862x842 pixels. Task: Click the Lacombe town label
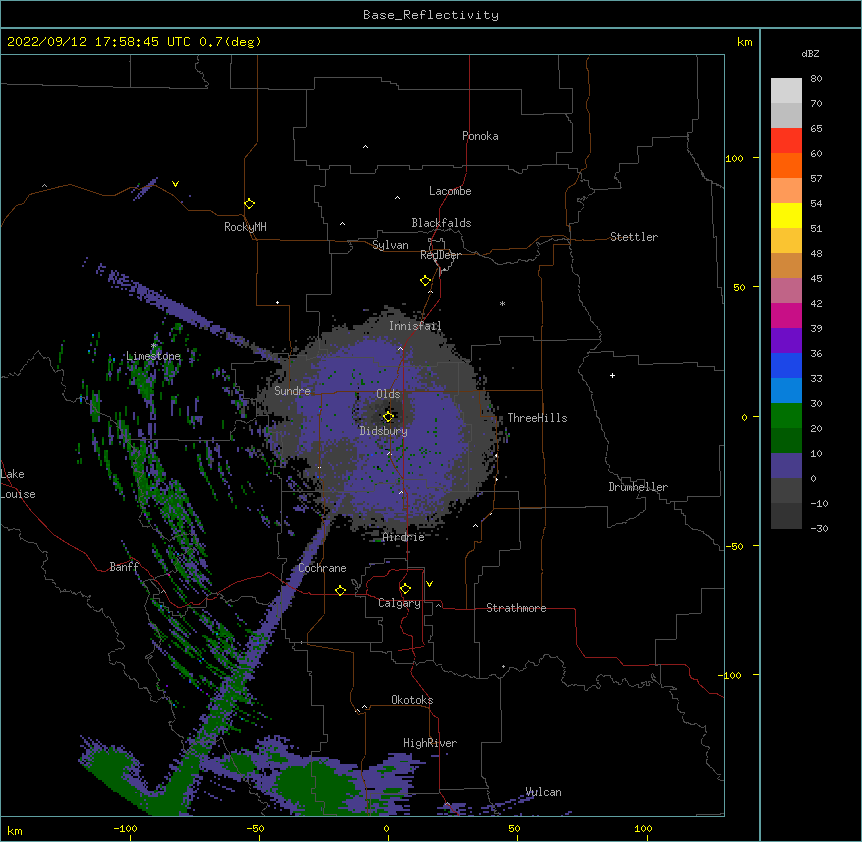pos(450,191)
